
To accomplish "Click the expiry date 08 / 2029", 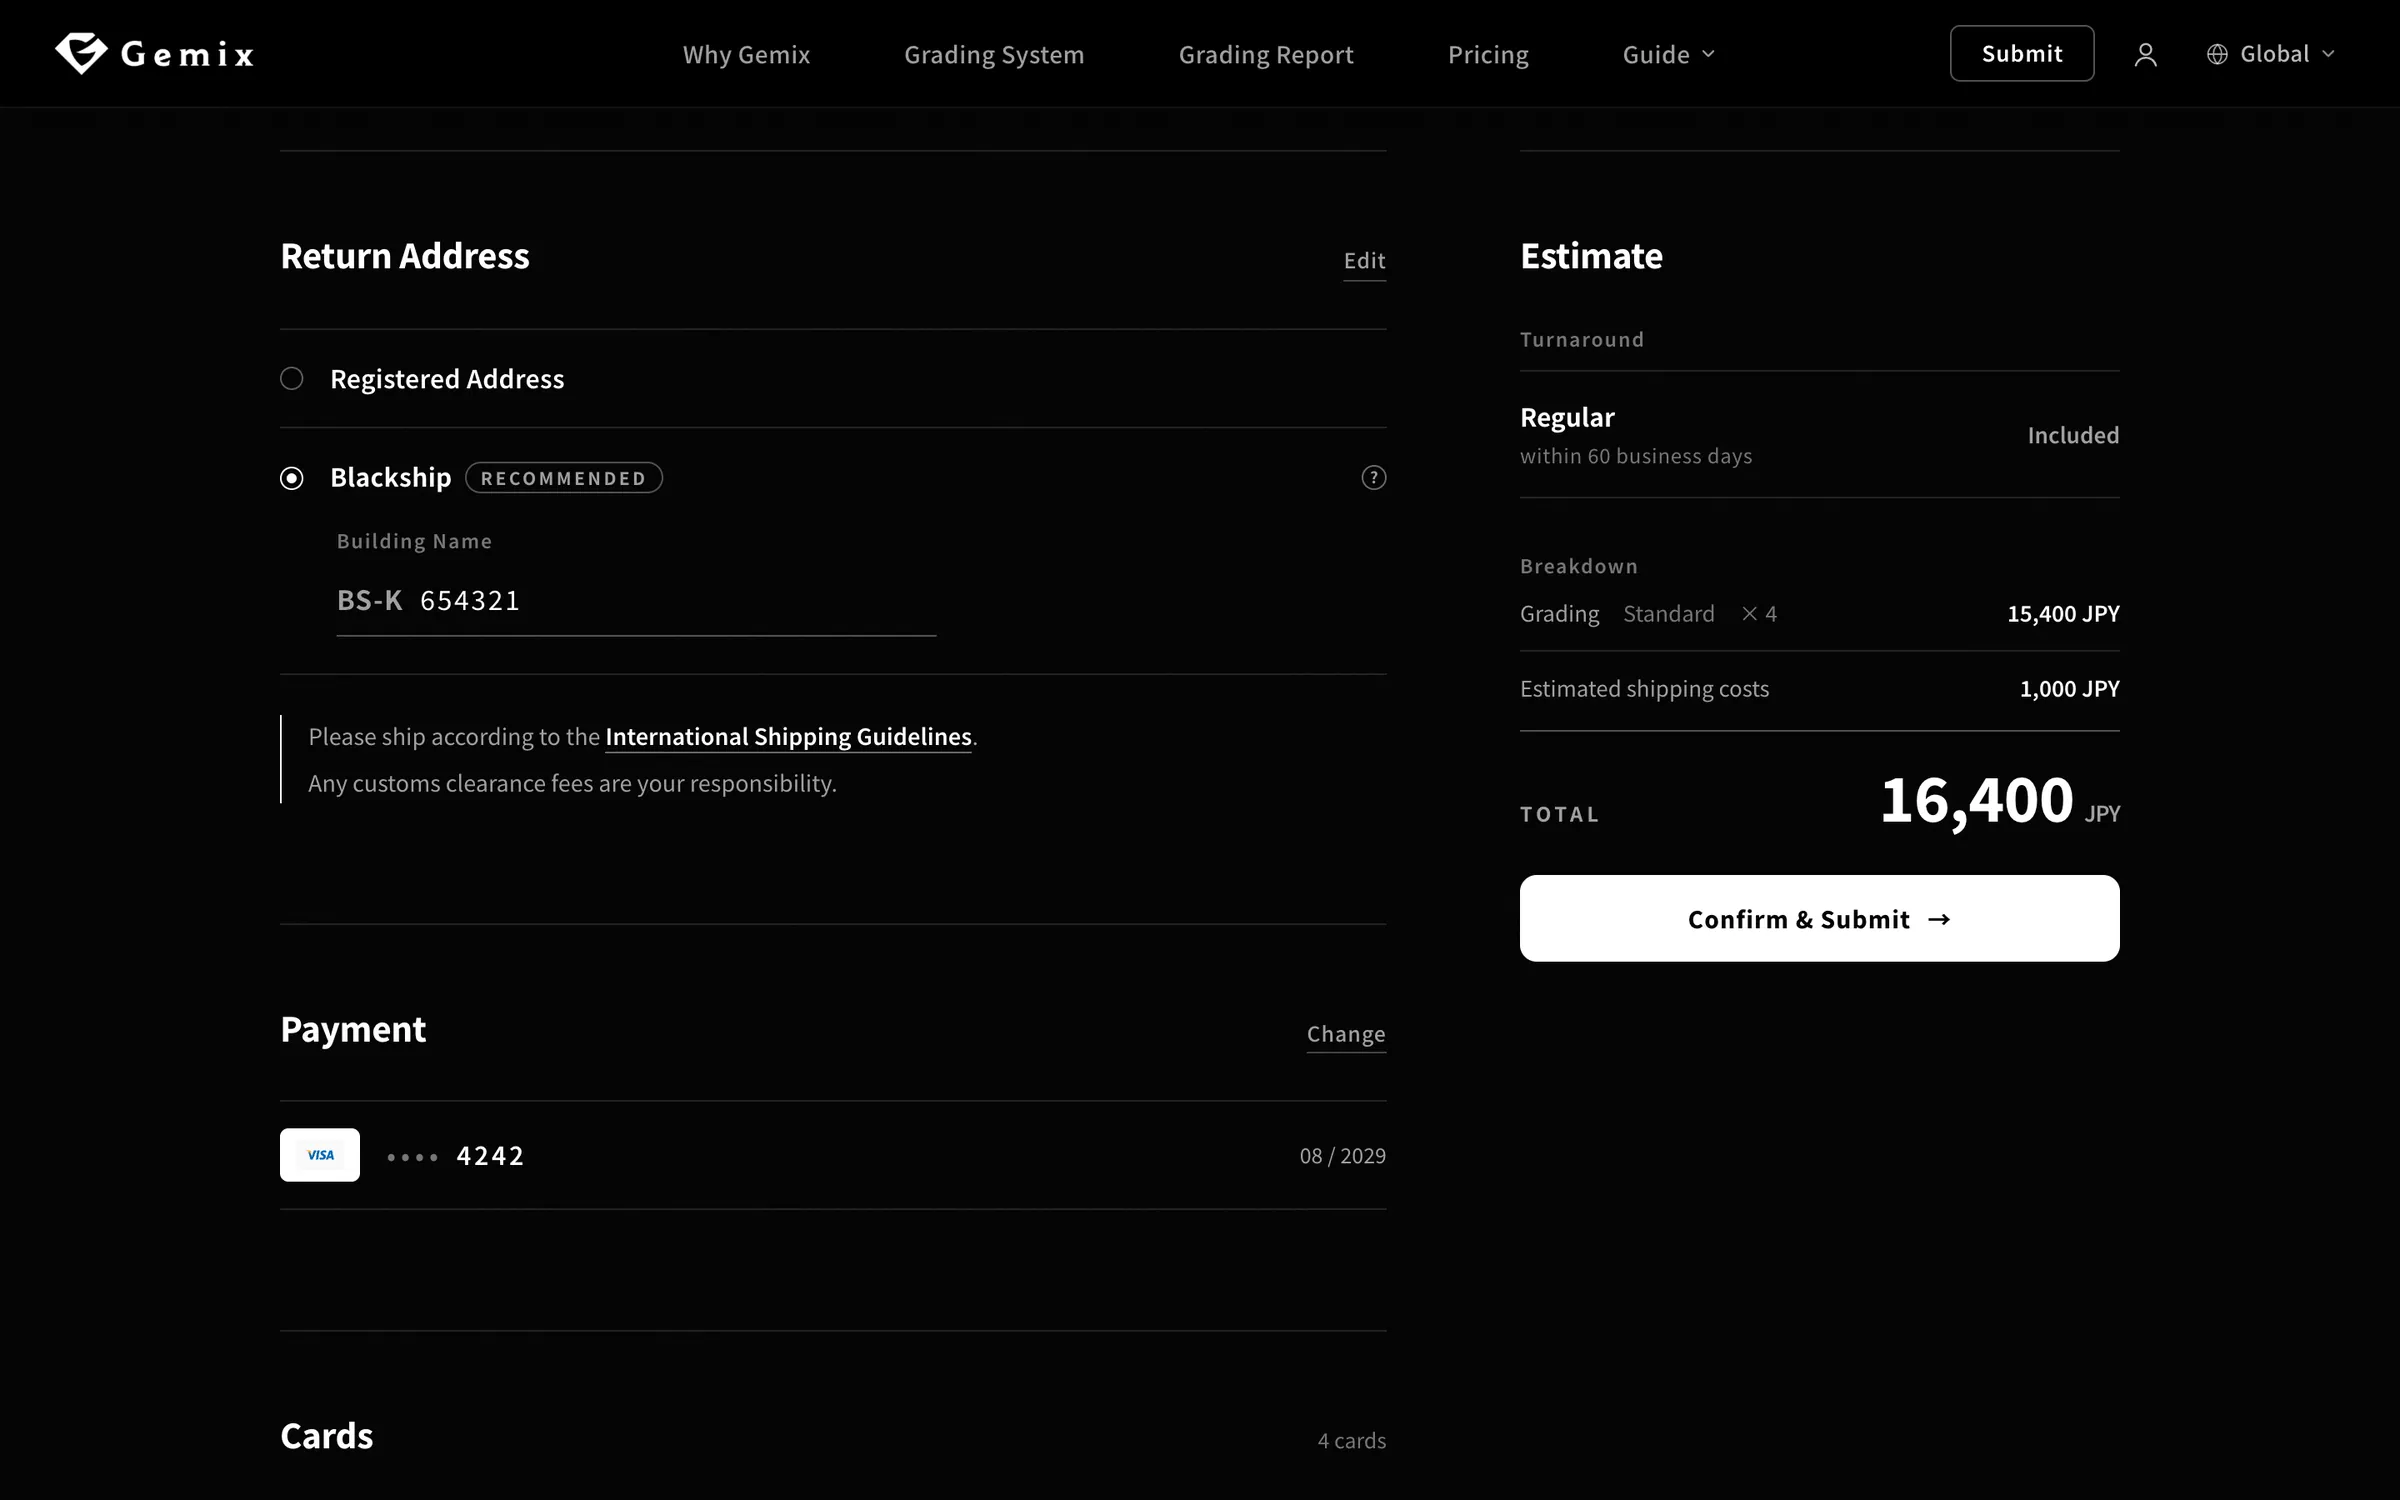I will click(x=1342, y=1156).
